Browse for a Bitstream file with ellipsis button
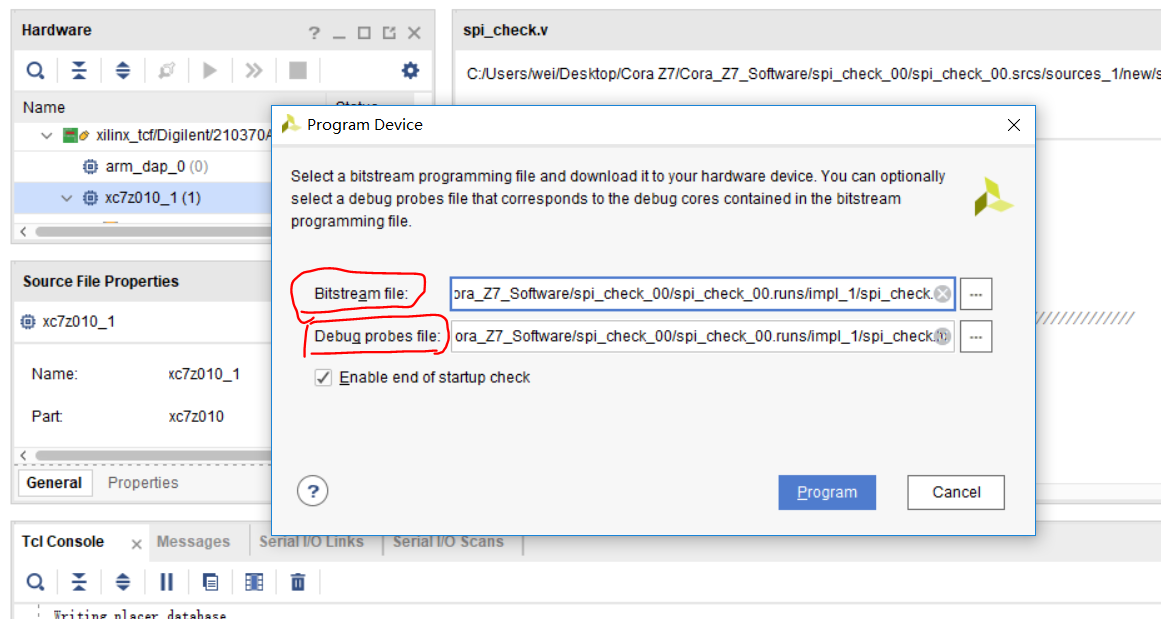Image resolution: width=1161 pixels, height=619 pixels. pyautogui.click(x=976, y=293)
